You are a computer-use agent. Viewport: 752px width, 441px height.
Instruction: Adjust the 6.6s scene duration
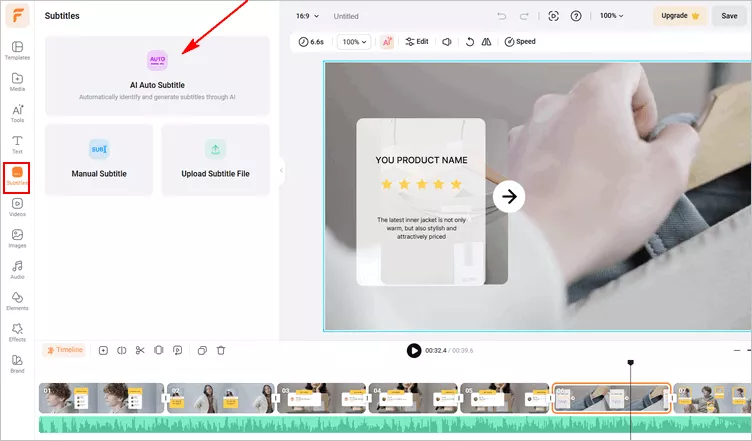(x=311, y=42)
